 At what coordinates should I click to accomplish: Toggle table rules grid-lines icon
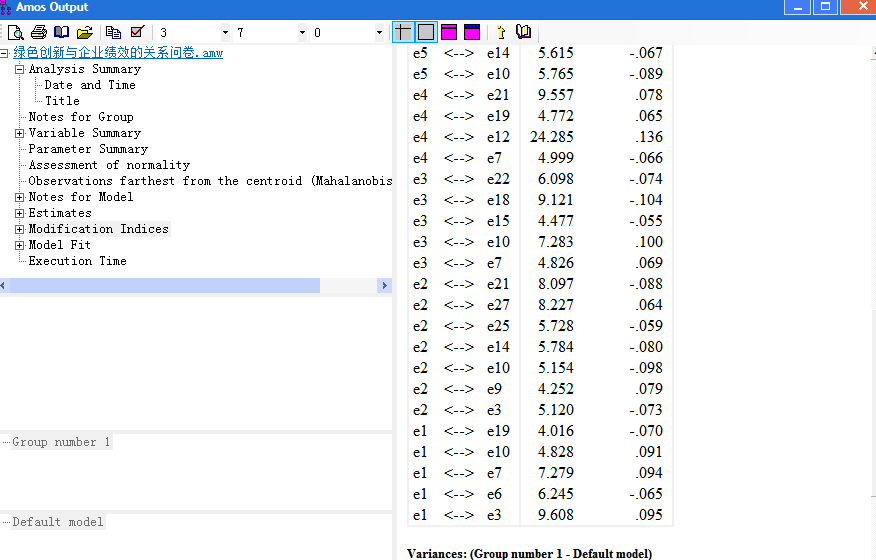403,32
